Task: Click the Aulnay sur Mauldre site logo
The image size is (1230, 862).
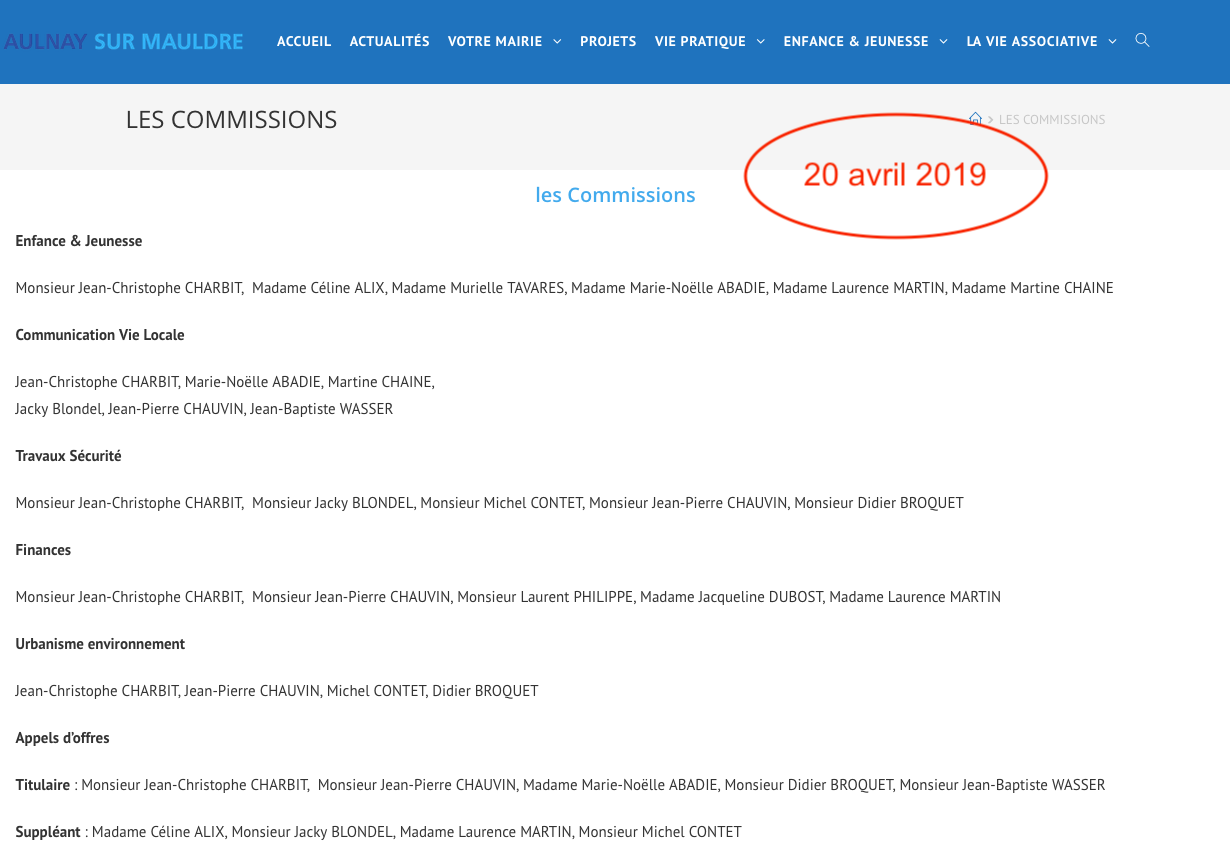Action: pyautogui.click(x=124, y=41)
